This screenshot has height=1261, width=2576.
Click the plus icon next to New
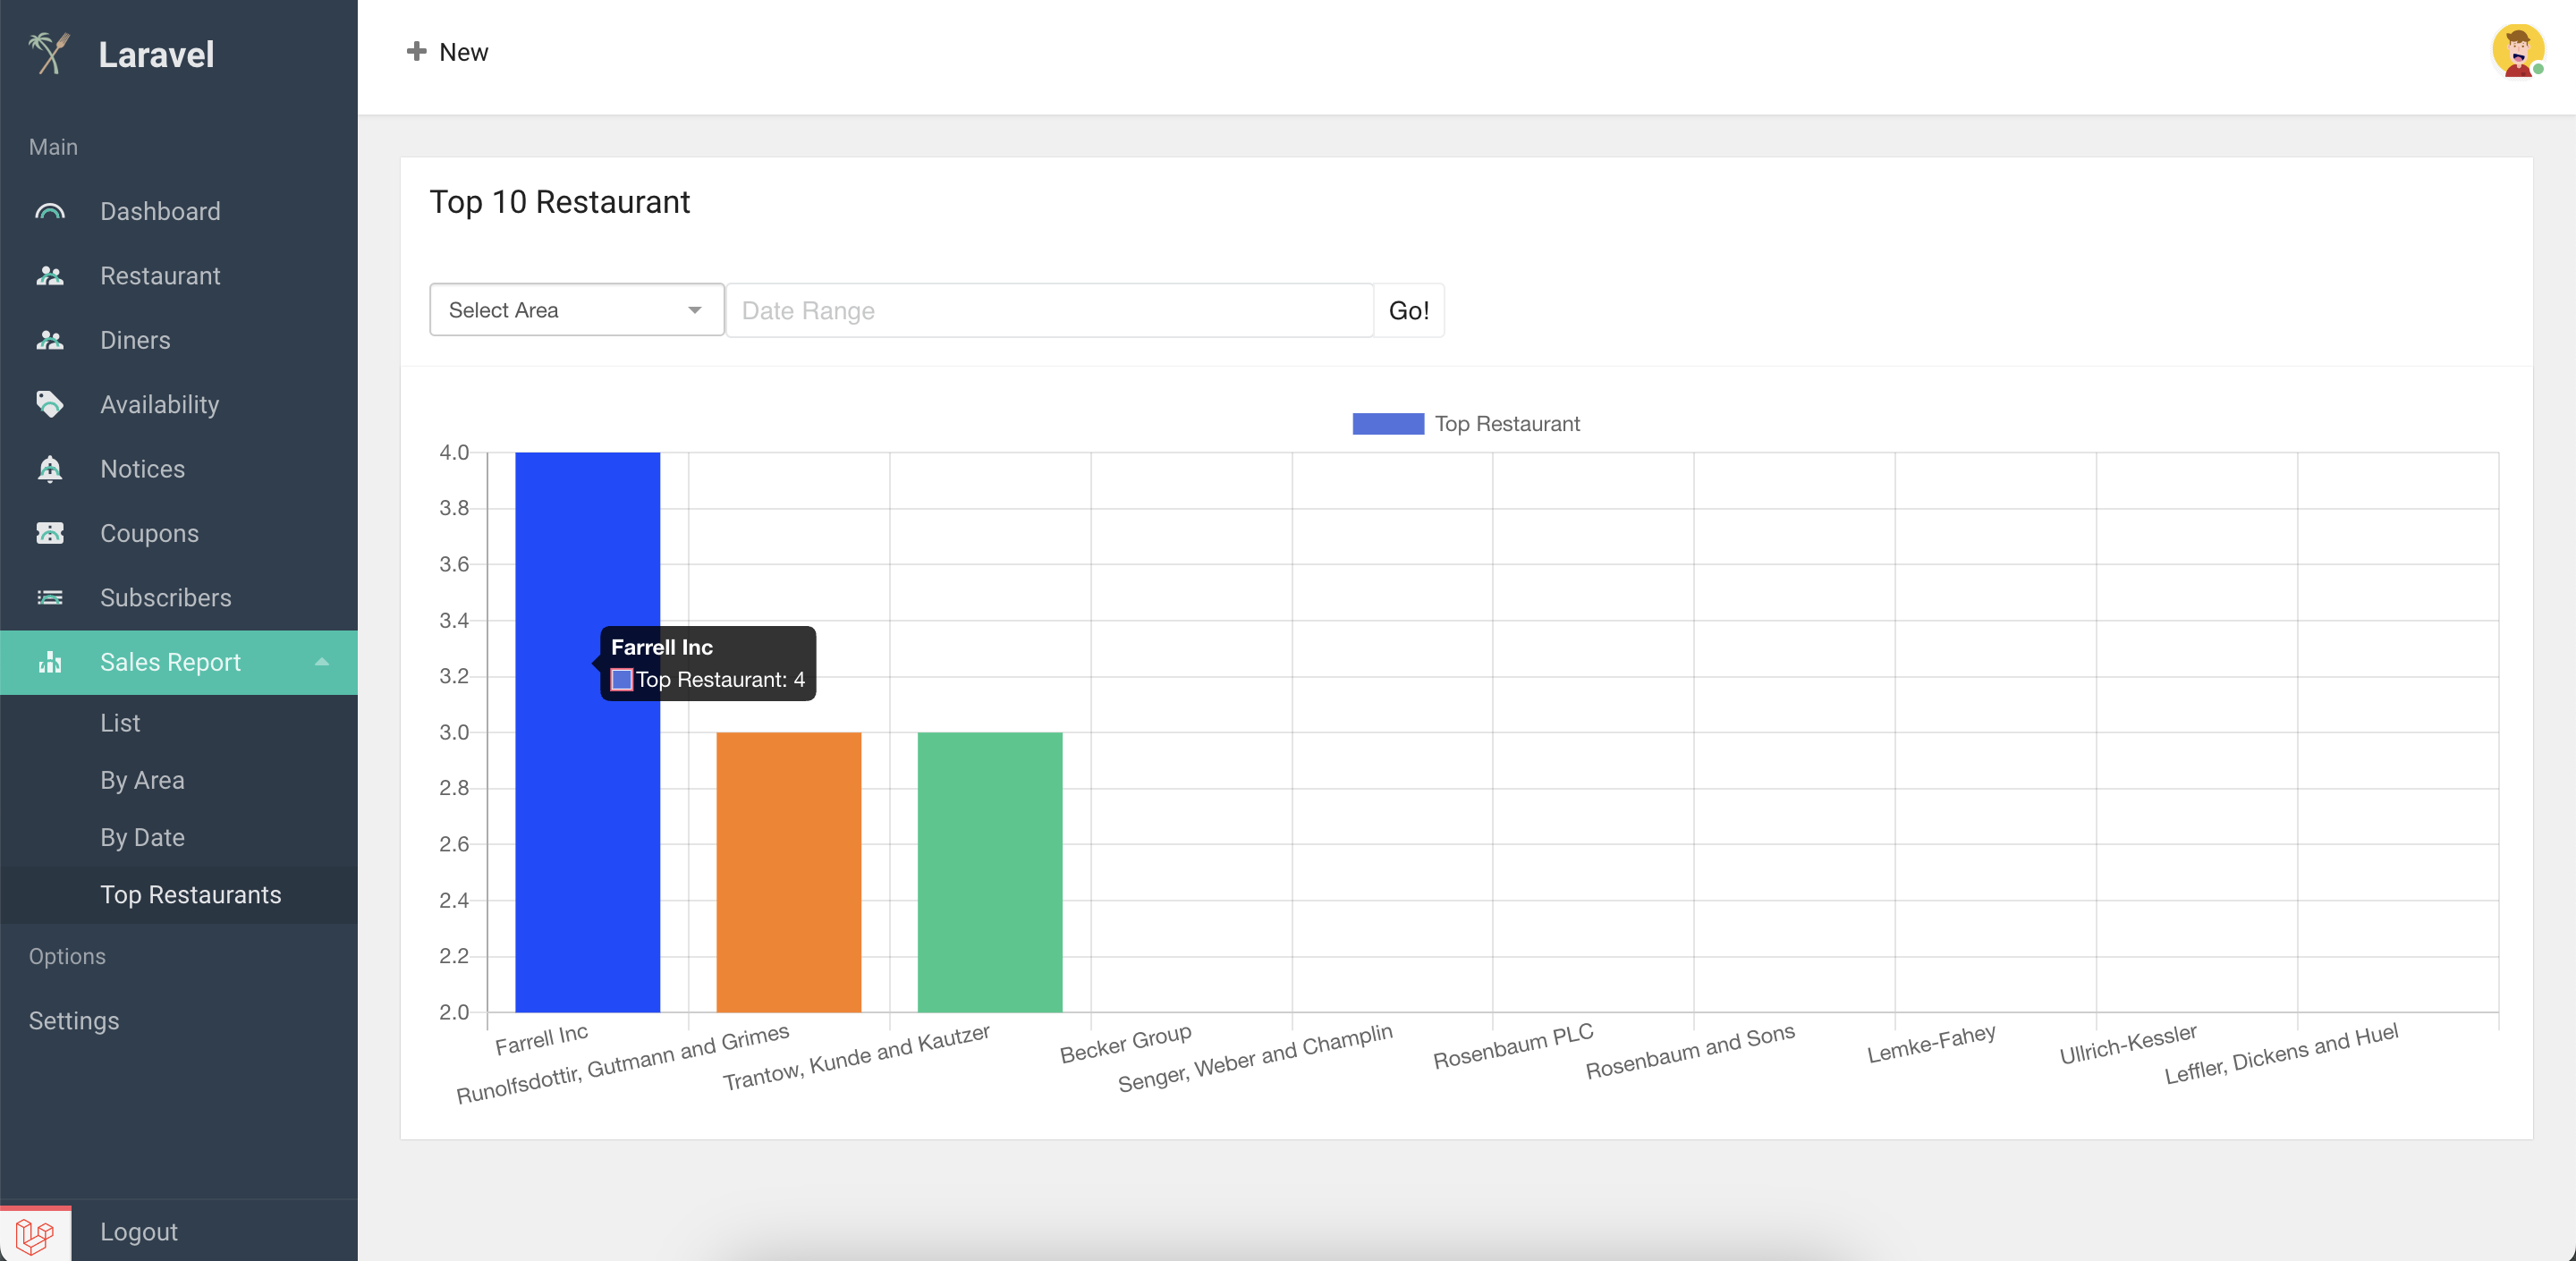417,51
